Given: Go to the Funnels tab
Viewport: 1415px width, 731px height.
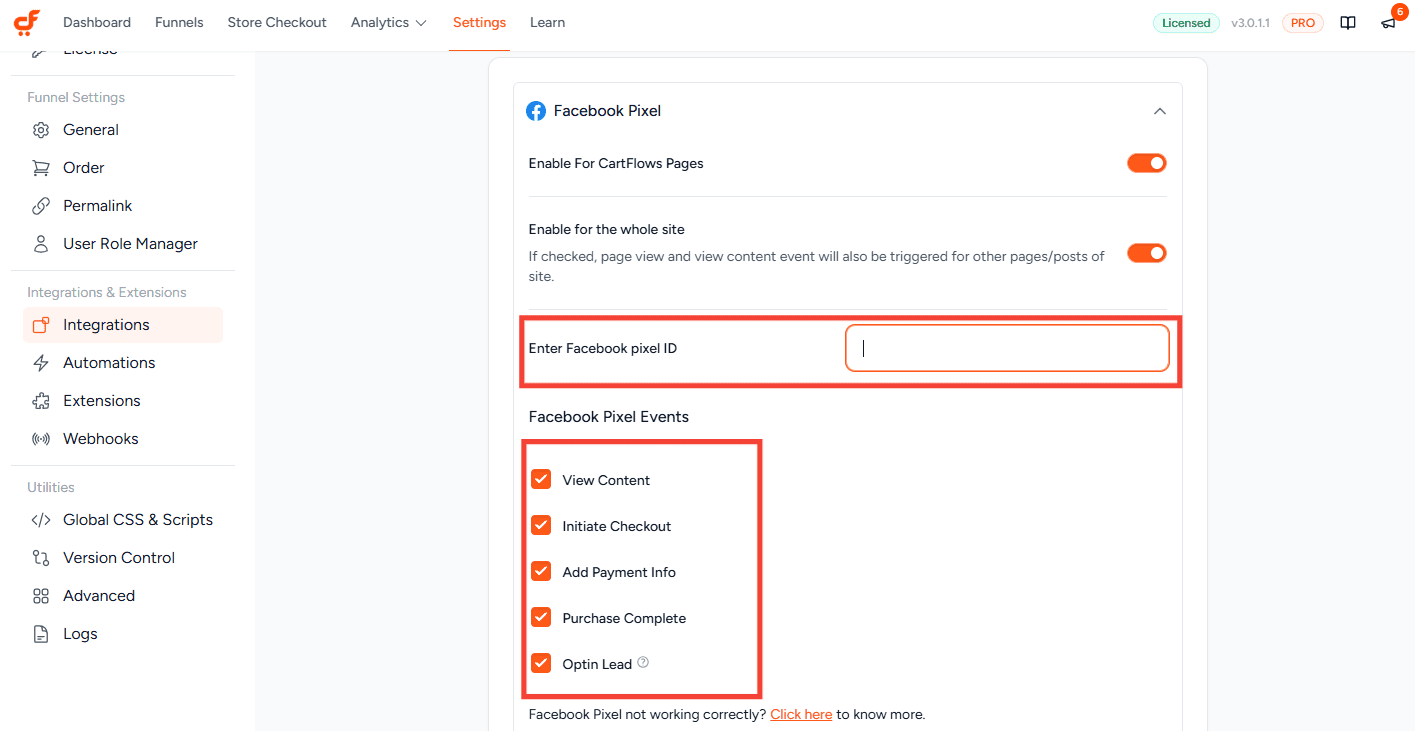Looking at the screenshot, I should pyautogui.click(x=179, y=22).
